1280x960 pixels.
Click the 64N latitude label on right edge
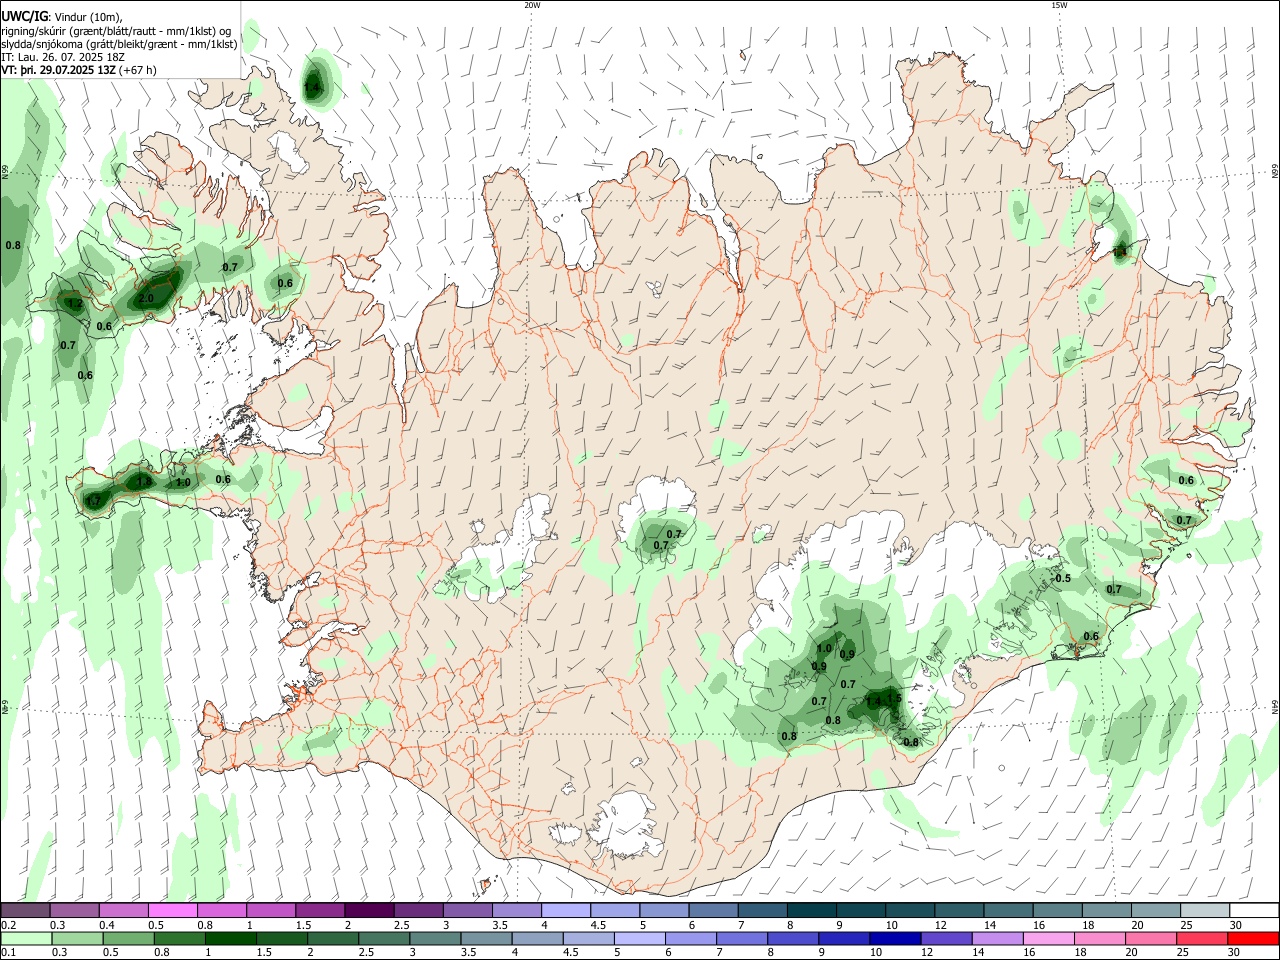(x=1275, y=705)
